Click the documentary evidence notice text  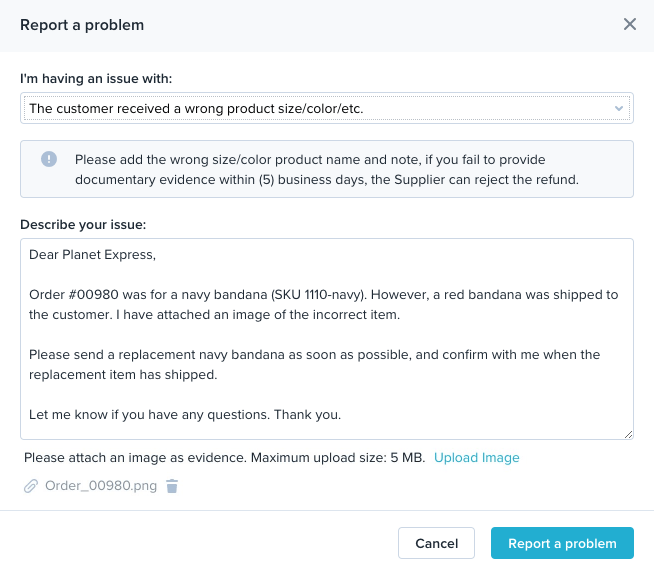click(x=326, y=170)
